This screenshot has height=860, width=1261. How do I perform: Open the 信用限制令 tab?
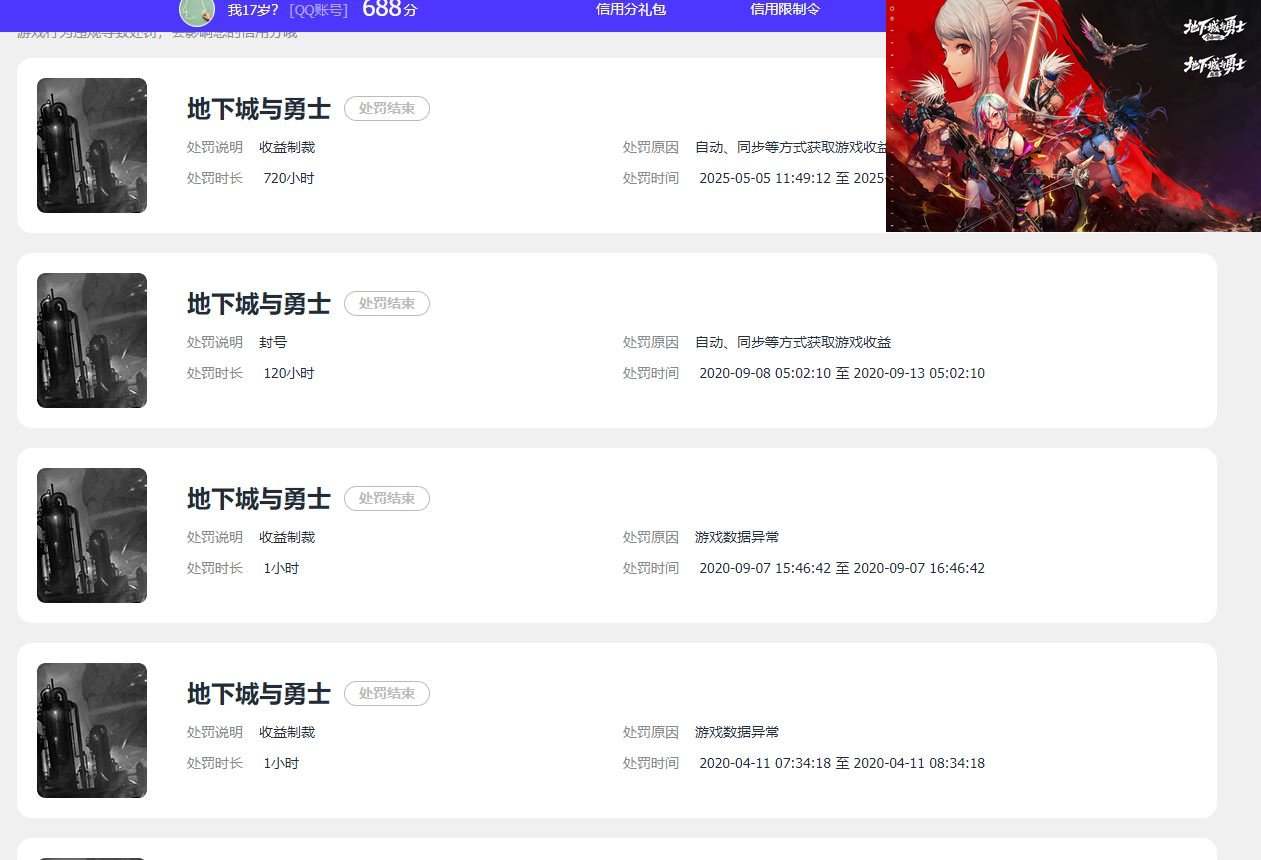[x=785, y=9]
